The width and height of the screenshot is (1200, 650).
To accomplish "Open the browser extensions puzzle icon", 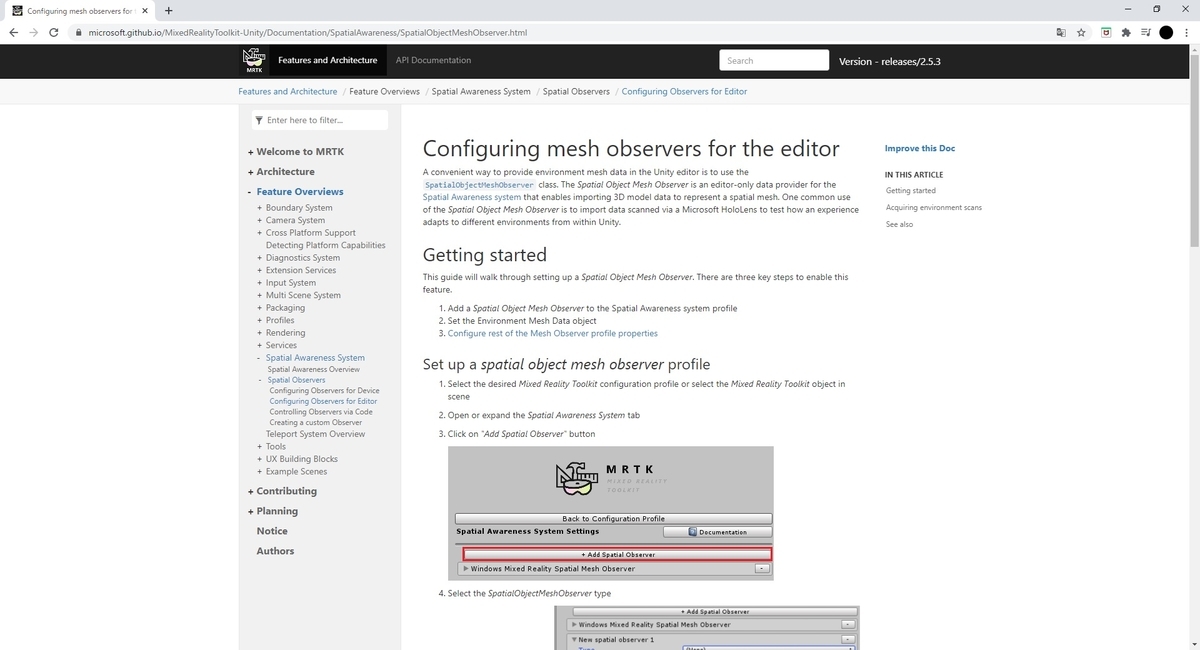I will coord(1126,32).
